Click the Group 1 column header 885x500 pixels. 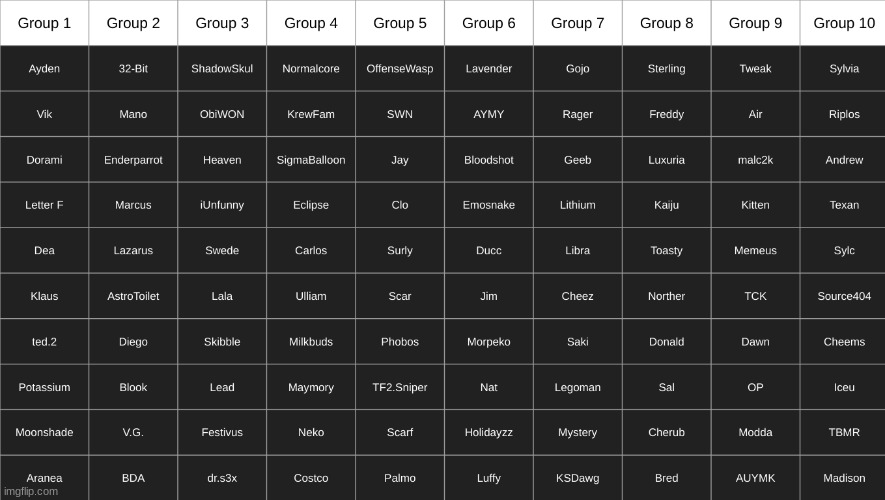point(44,23)
